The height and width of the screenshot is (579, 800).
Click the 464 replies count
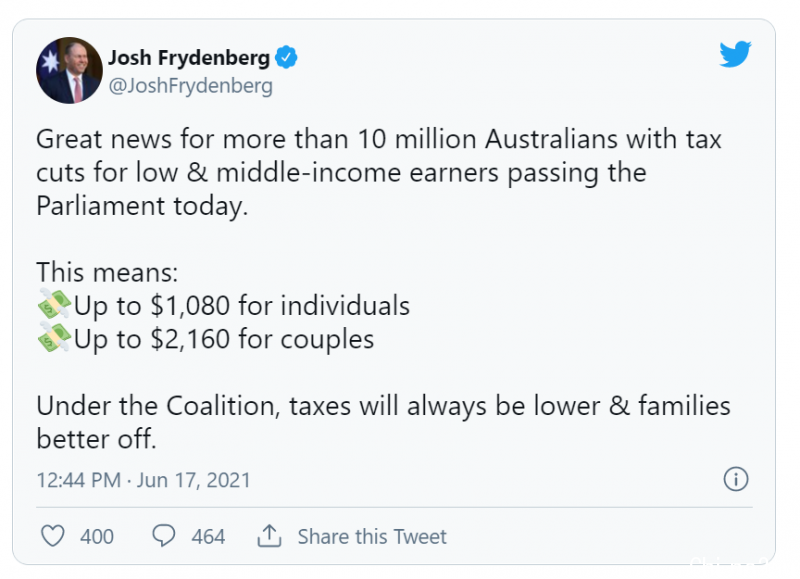point(208,537)
